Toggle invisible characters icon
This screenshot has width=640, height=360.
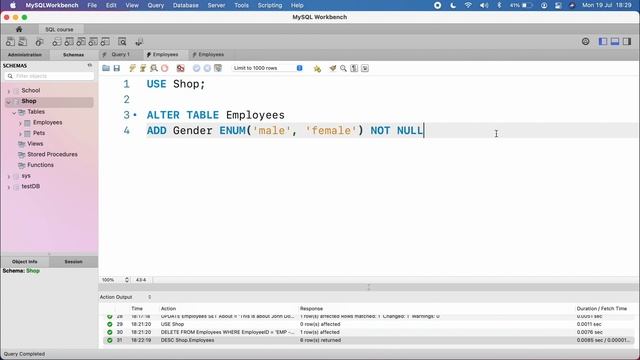354,68
